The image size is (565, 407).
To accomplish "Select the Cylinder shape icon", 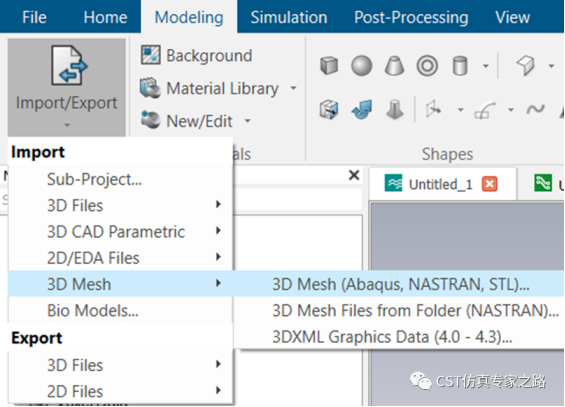I will pos(460,66).
